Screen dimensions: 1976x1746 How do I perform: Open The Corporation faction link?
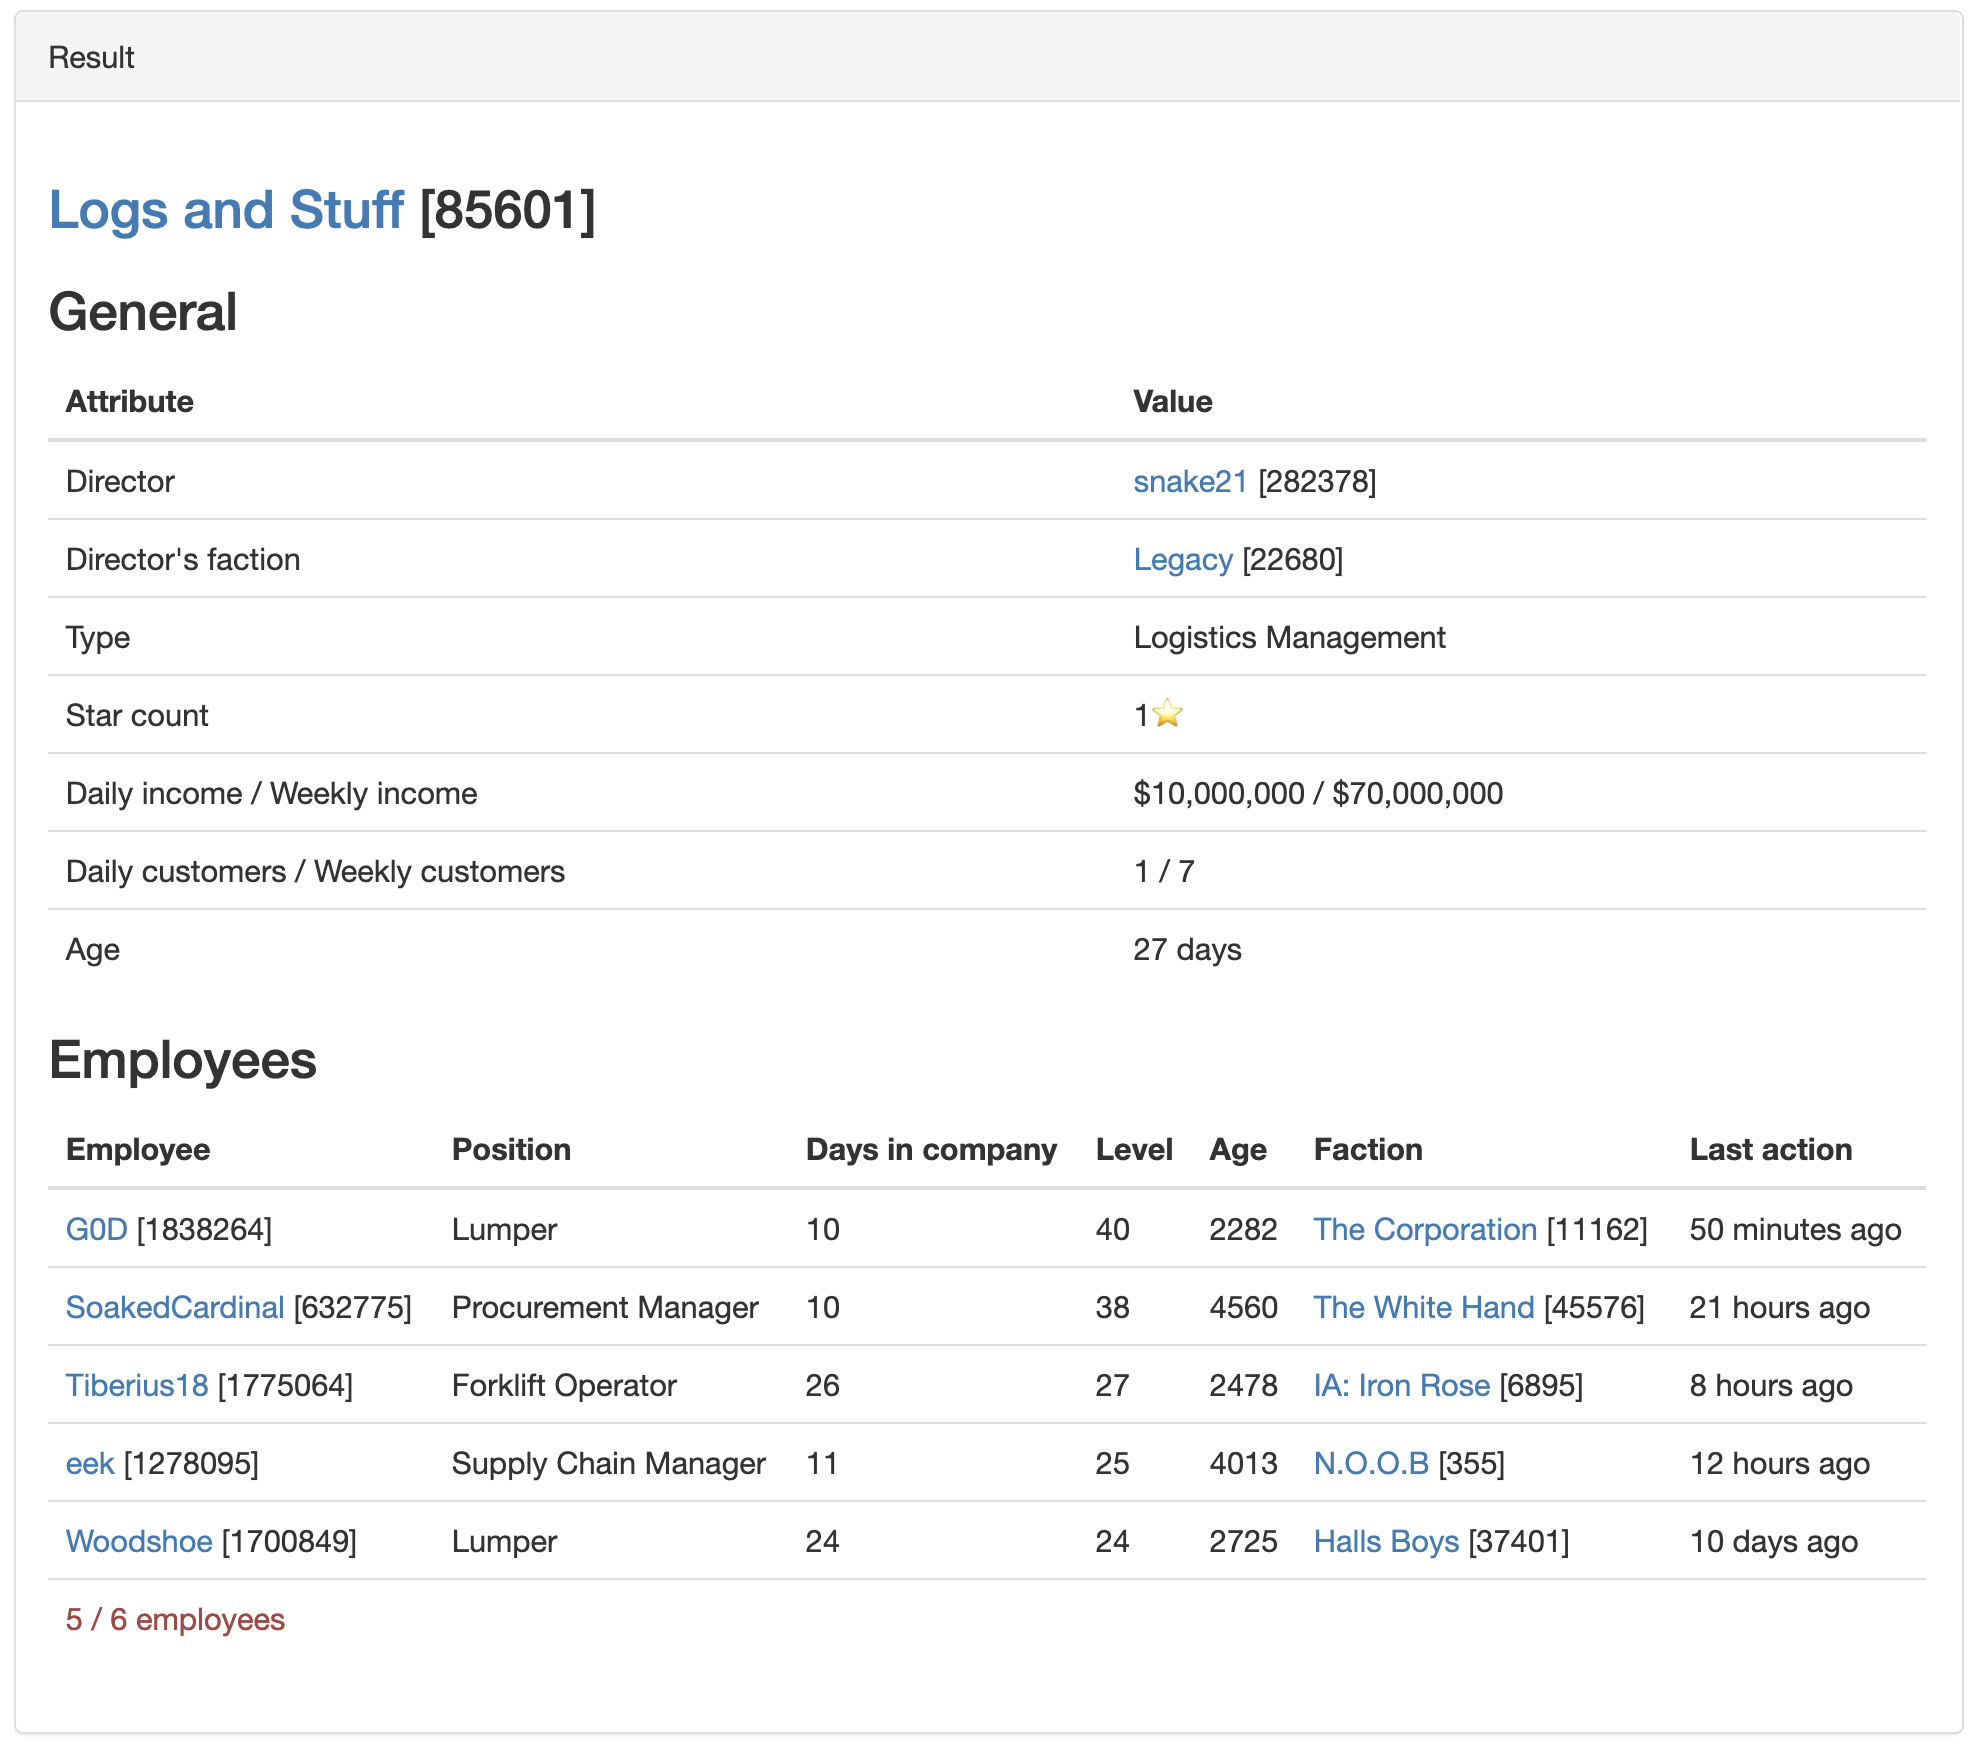1424,1229
